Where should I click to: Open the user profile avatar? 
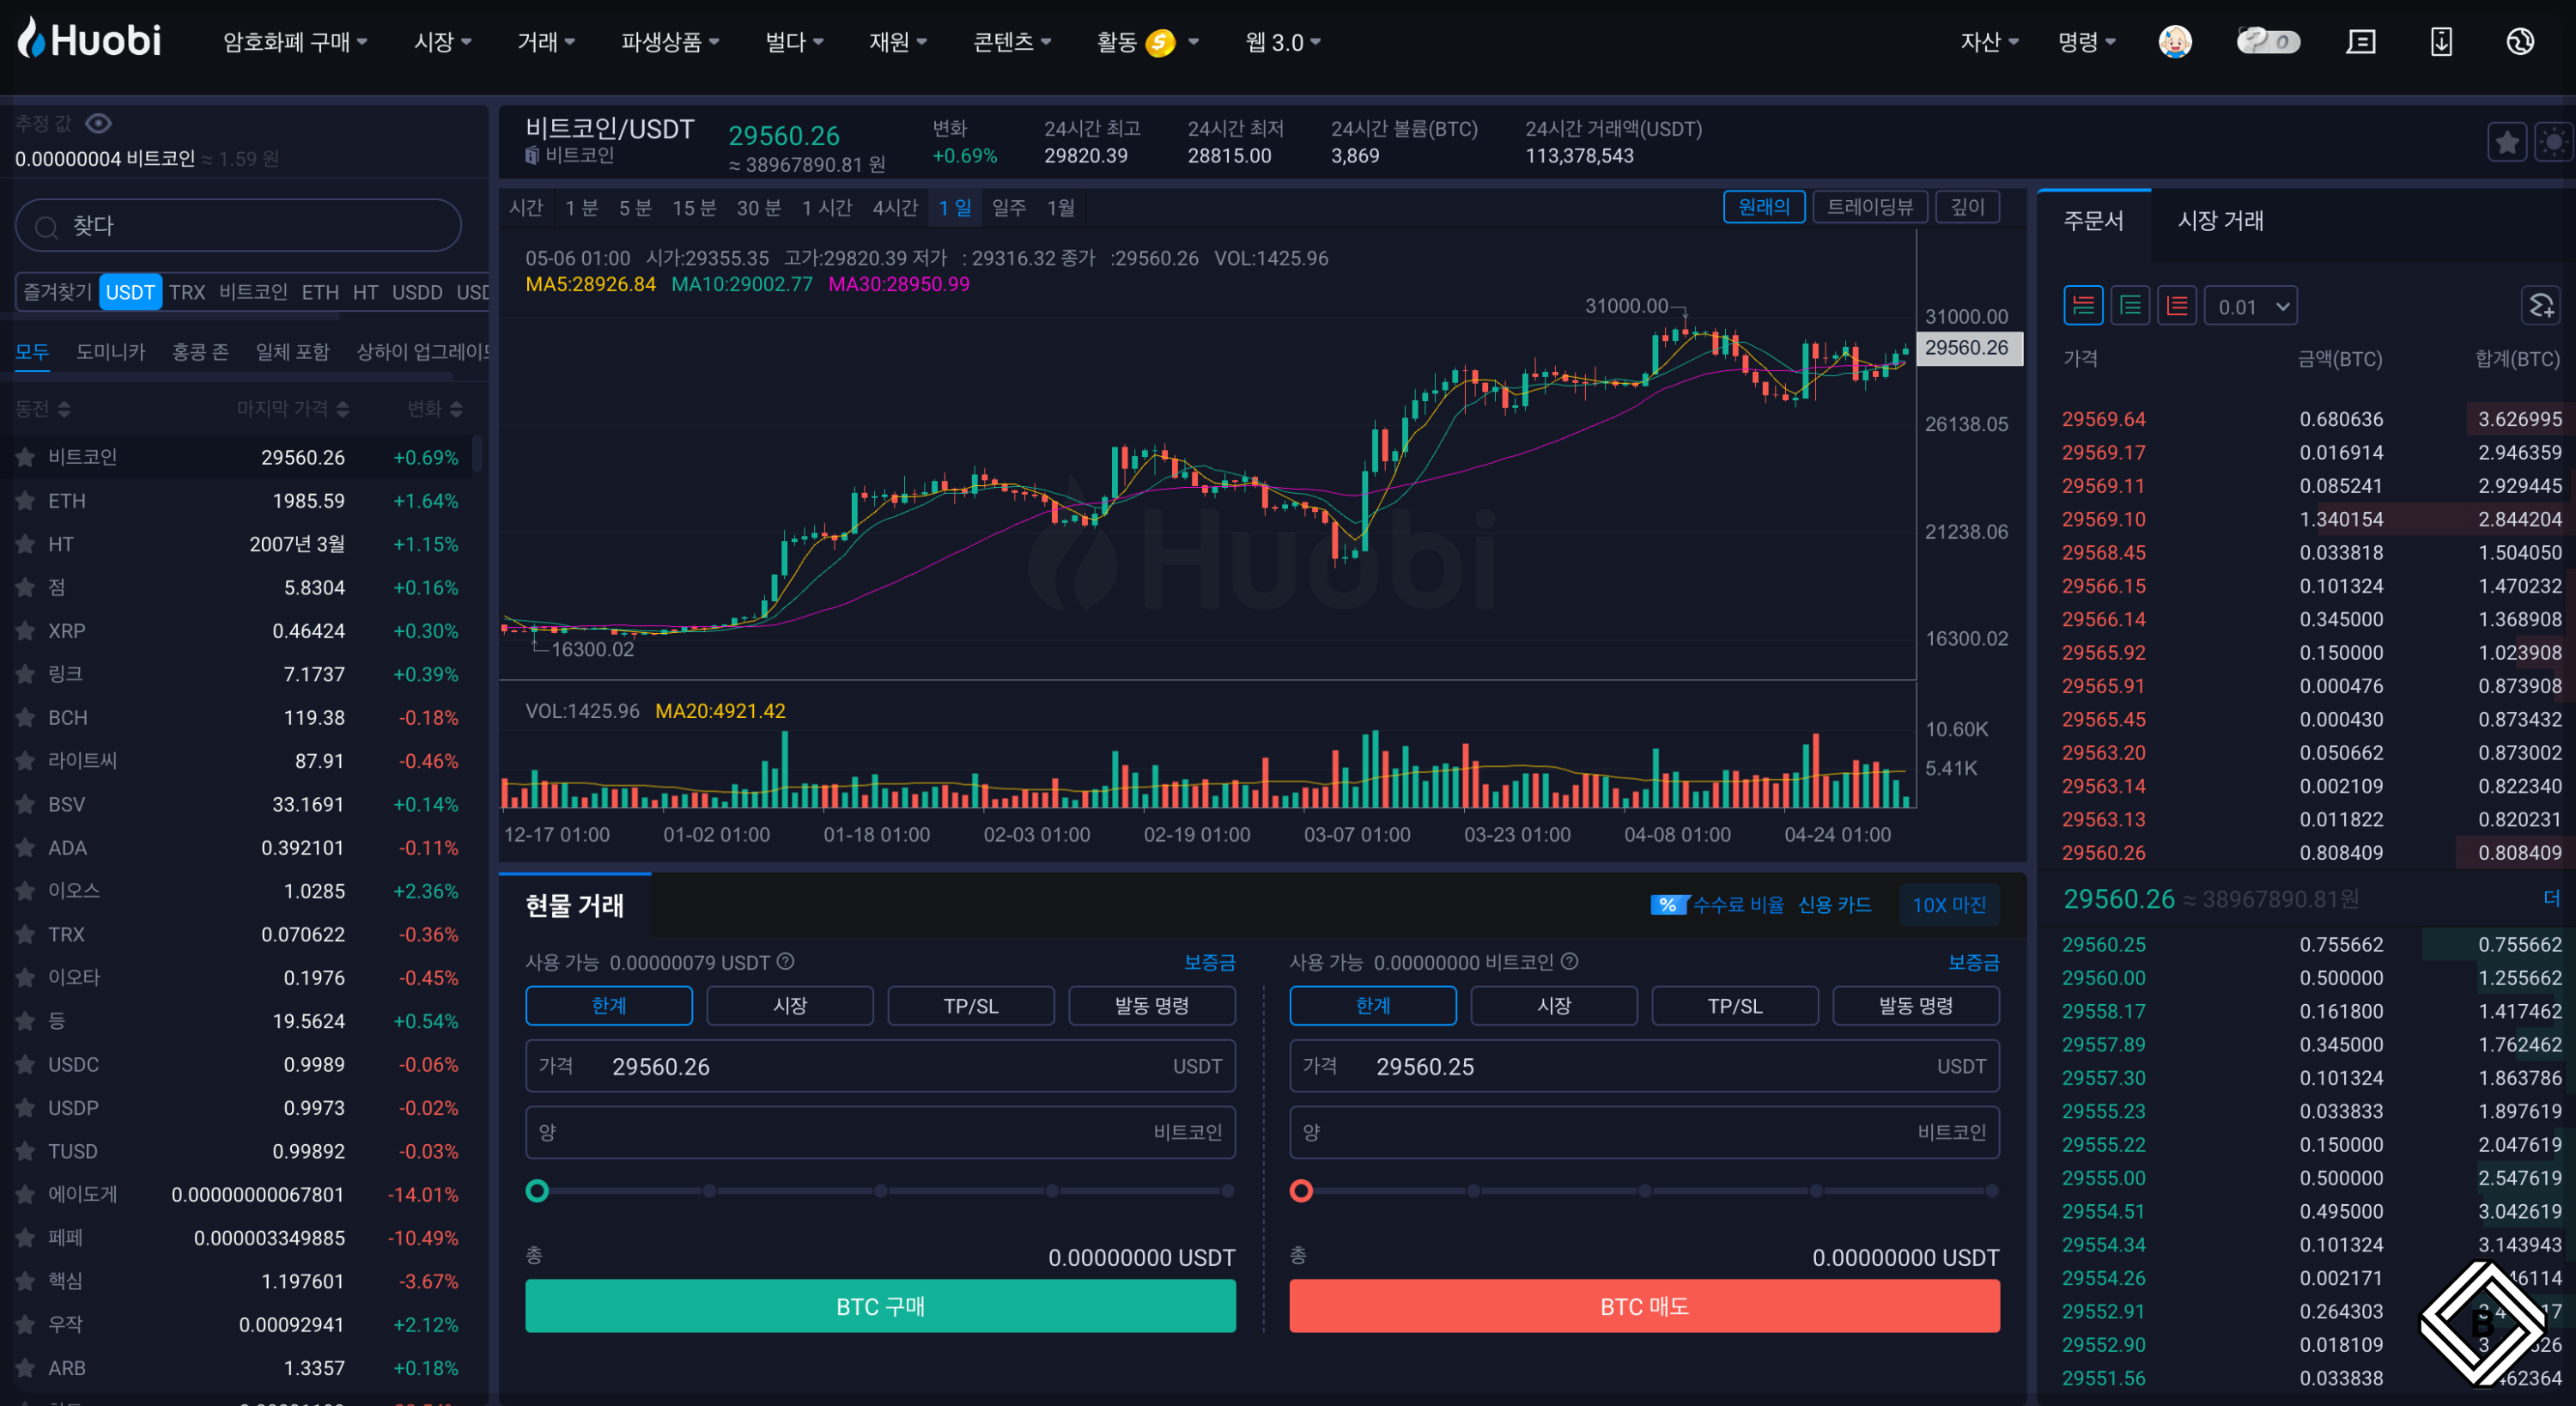(2174, 42)
